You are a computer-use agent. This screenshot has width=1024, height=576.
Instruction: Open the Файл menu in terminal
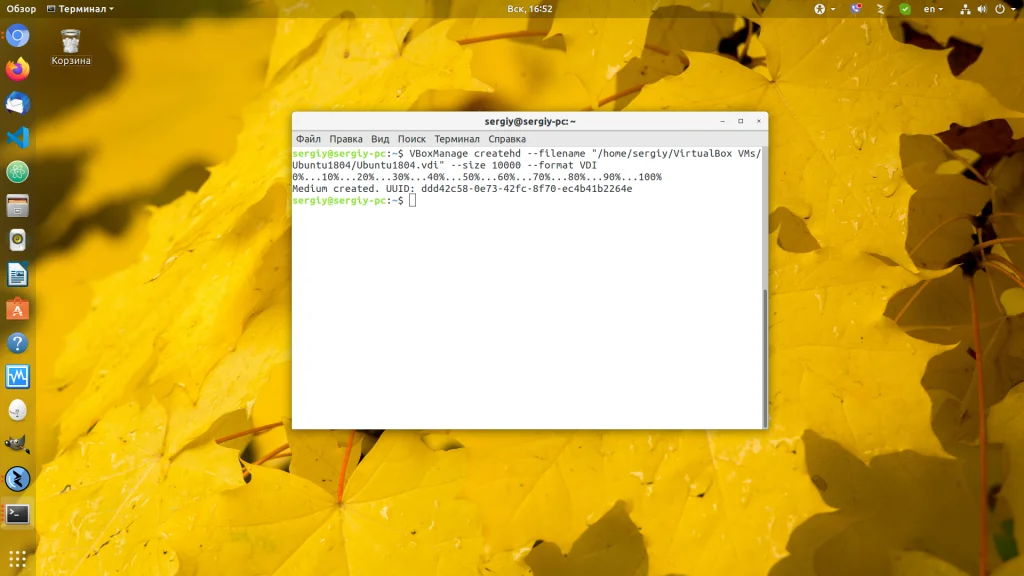tap(308, 139)
